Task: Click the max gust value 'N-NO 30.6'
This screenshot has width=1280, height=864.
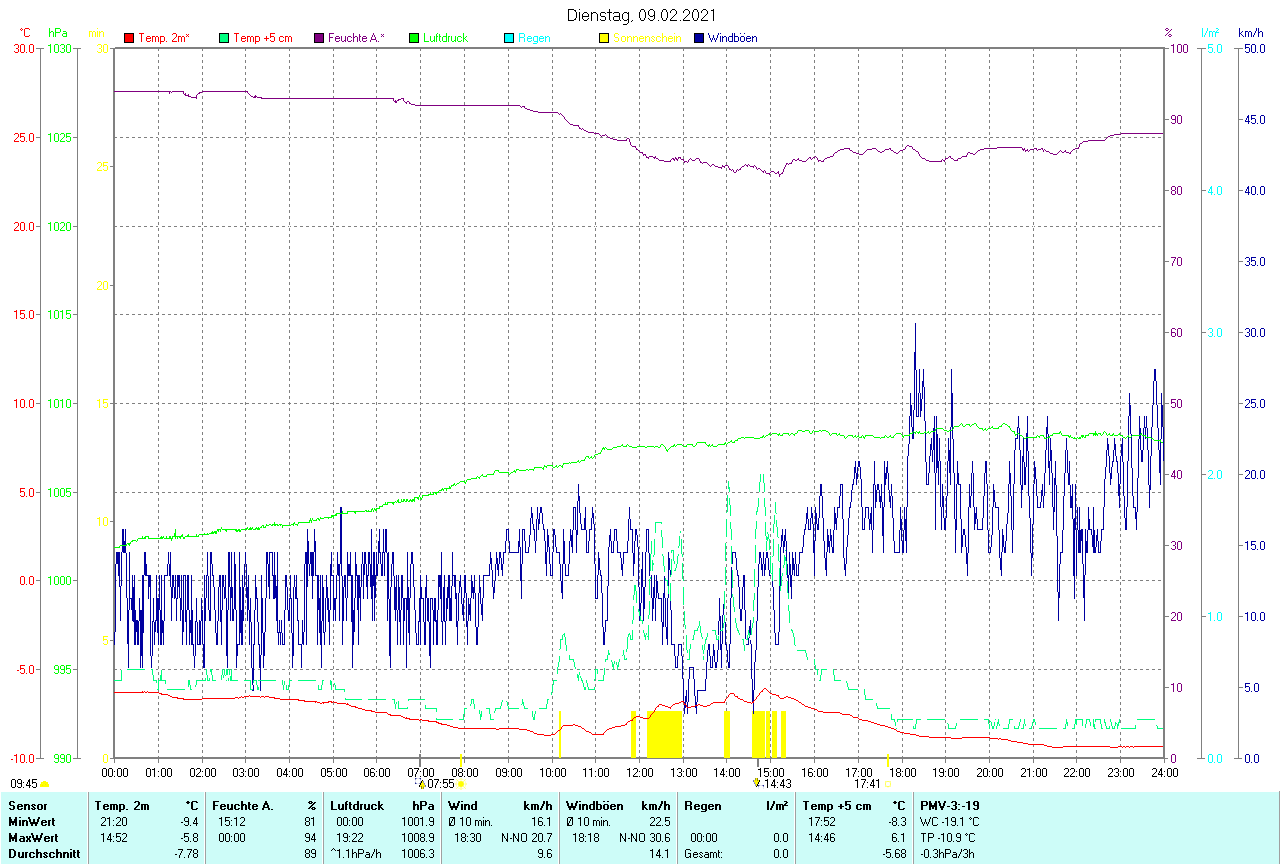Action: tap(644, 837)
